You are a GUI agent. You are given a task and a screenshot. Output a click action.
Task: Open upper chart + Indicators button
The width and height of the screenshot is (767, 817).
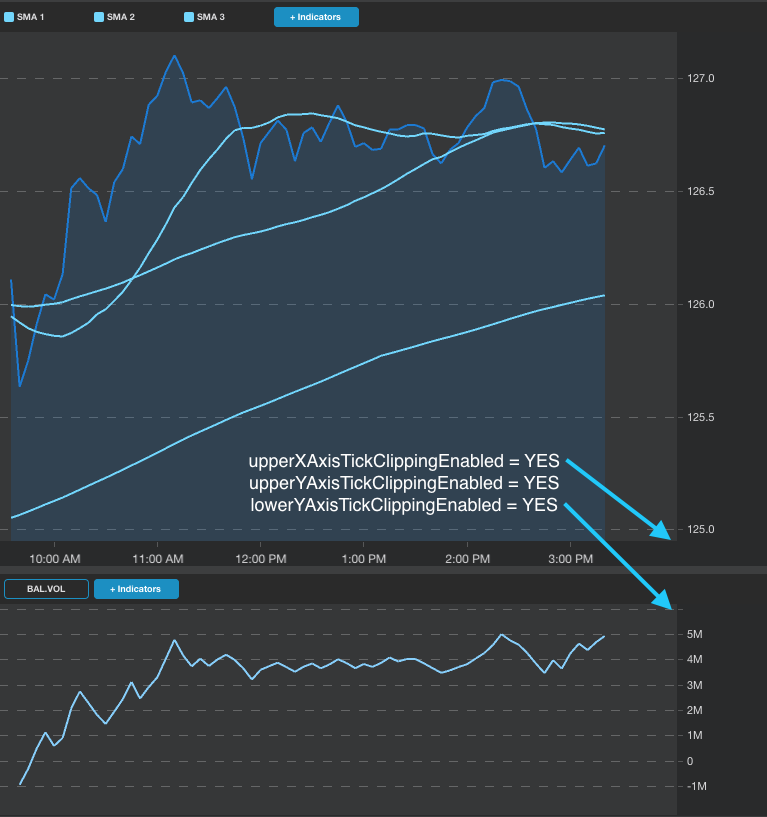pos(316,17)
